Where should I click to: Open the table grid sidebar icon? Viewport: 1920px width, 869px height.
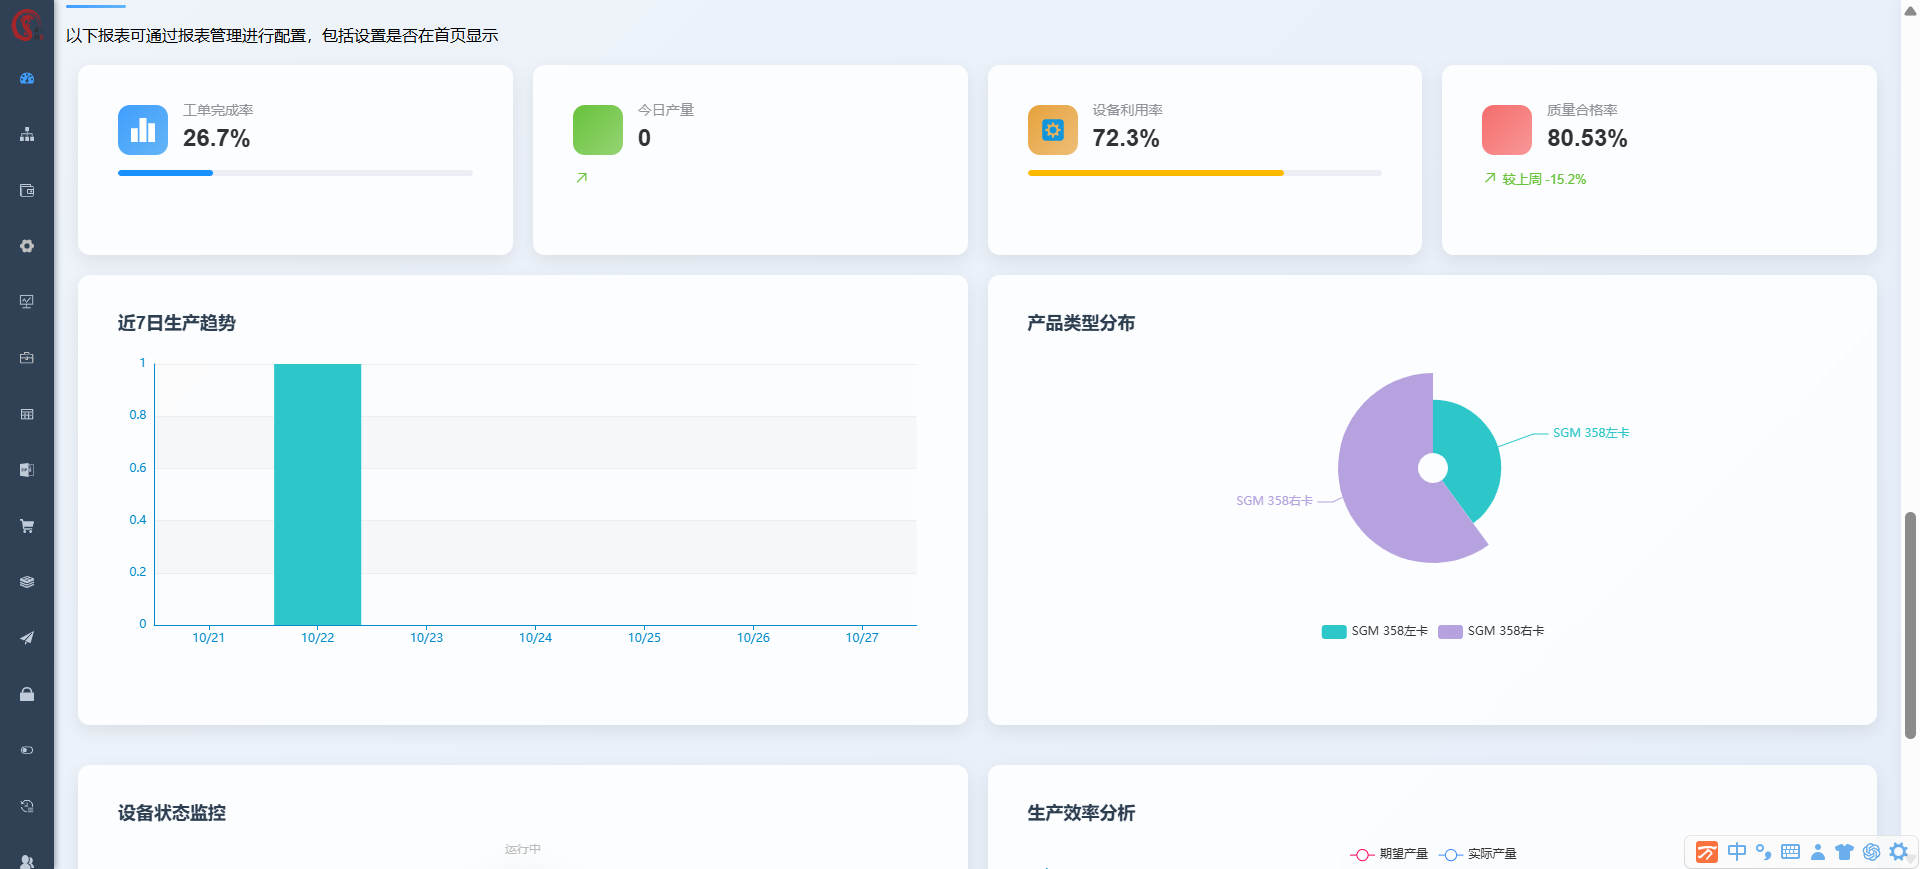(x=27, y=414)
